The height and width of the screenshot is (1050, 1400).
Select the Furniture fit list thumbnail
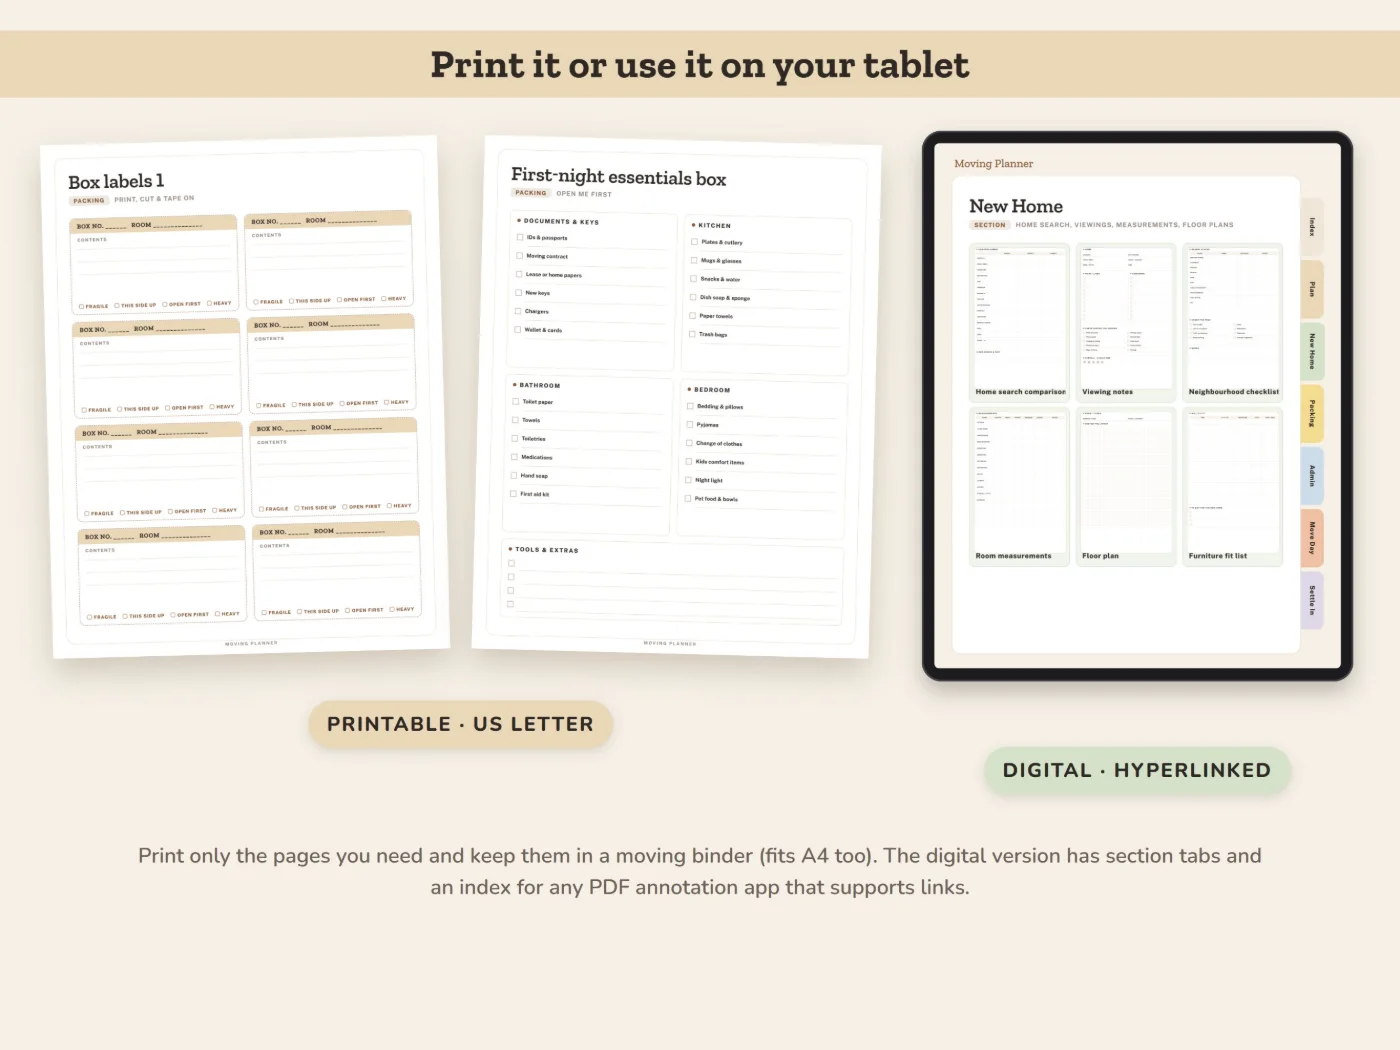[x=1233, y=486]
